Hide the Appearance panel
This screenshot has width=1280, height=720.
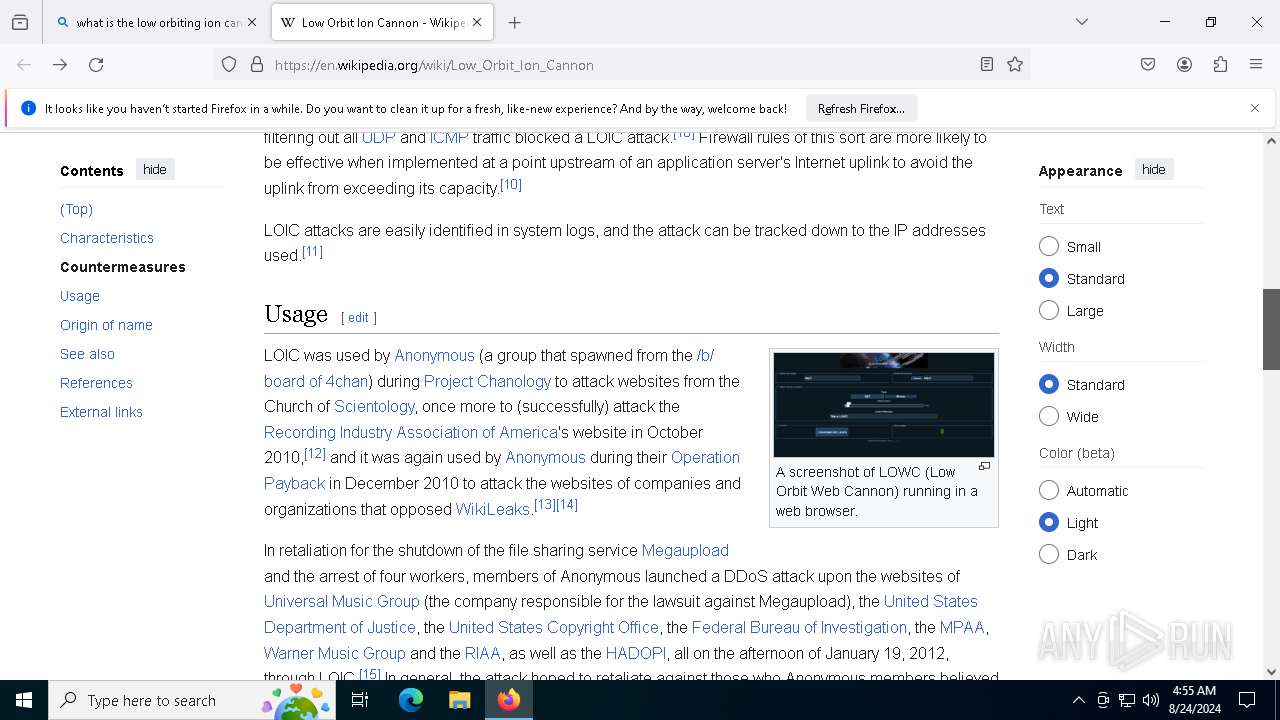(x=1153, y=169)
